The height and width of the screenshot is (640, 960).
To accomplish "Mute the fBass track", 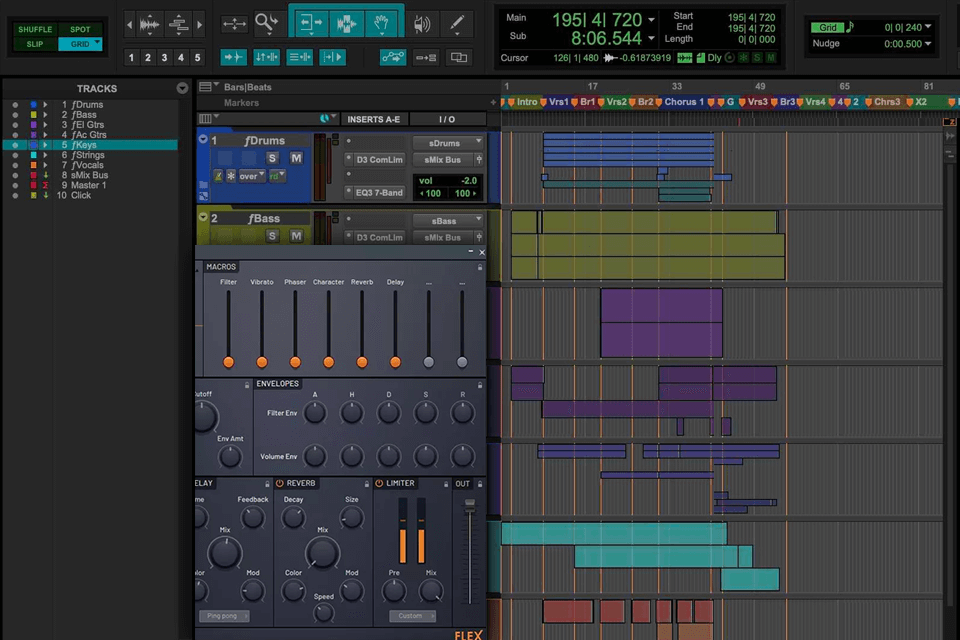I will point(296,236).
